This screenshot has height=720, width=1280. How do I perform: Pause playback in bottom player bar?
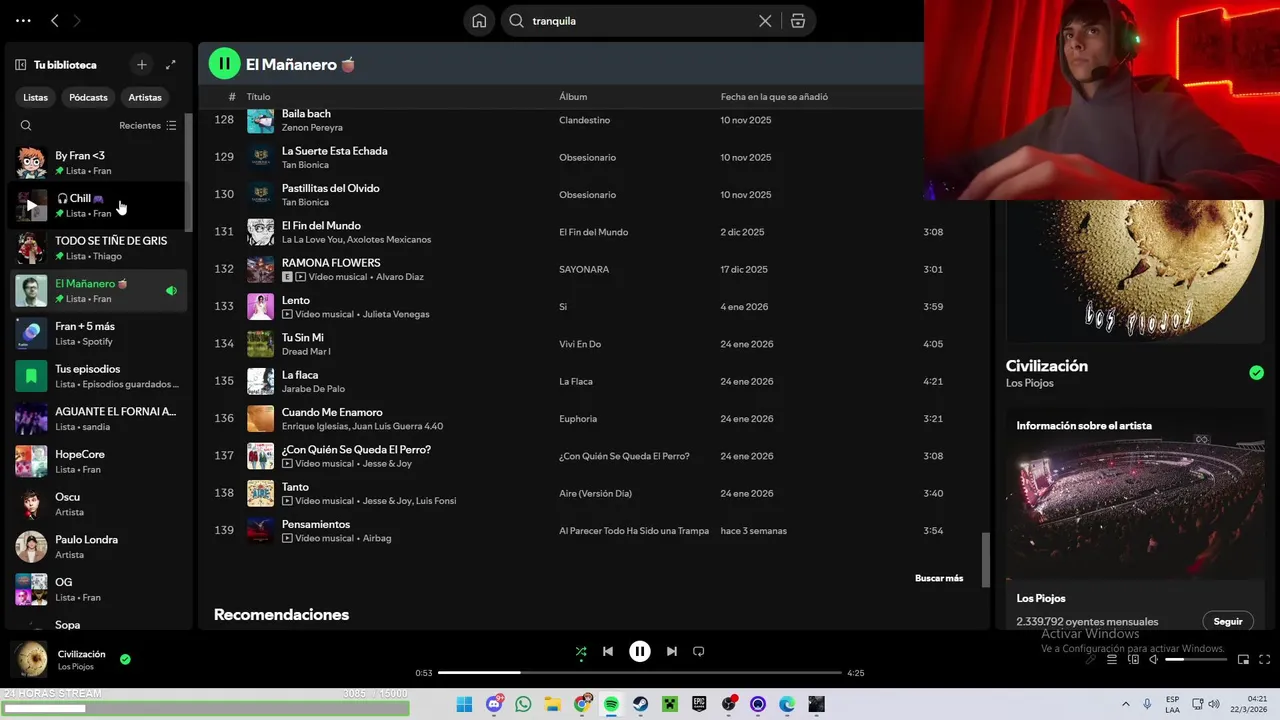[640, 651]
